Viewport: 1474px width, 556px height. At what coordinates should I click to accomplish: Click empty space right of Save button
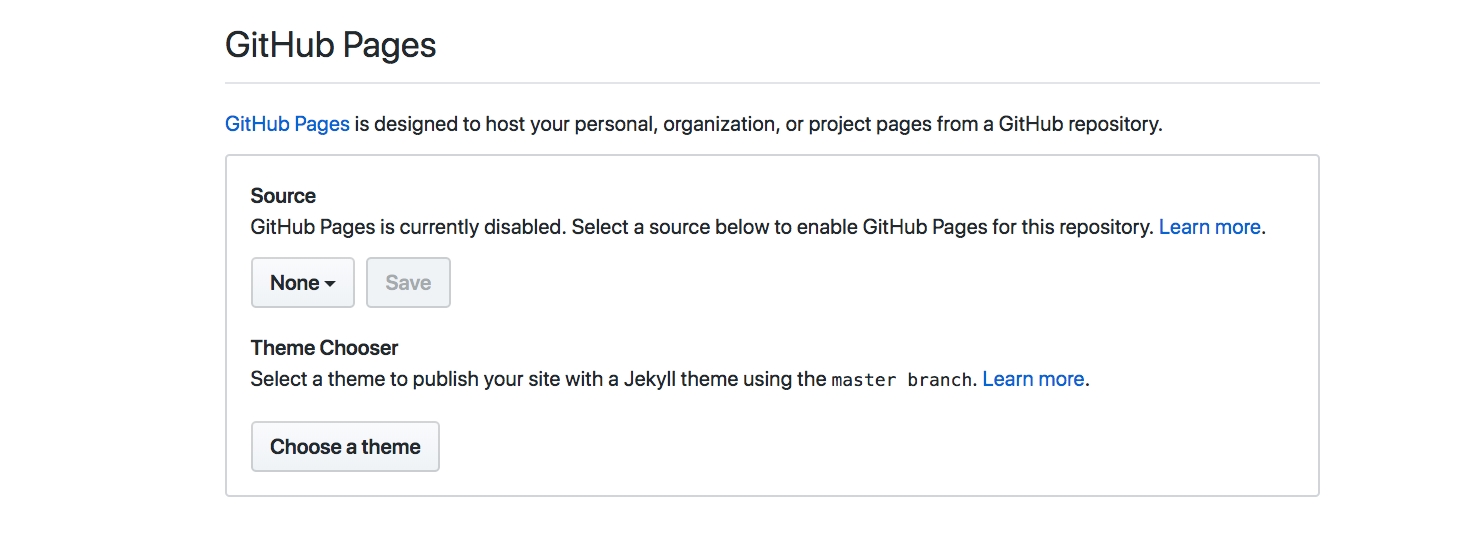[x=800, y=283]
